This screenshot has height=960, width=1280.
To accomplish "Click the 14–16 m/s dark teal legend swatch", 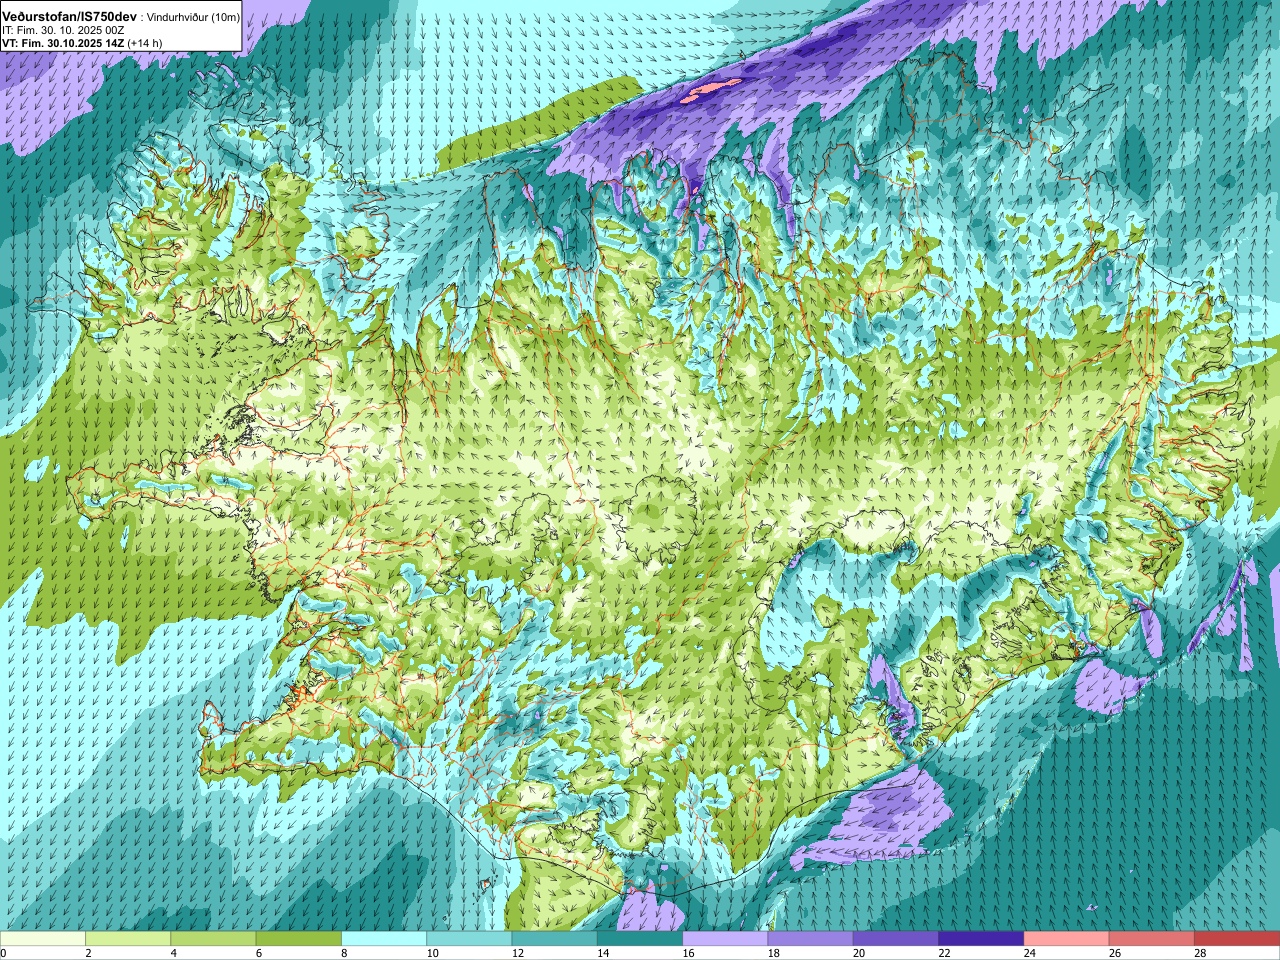I will click(640, 939).
